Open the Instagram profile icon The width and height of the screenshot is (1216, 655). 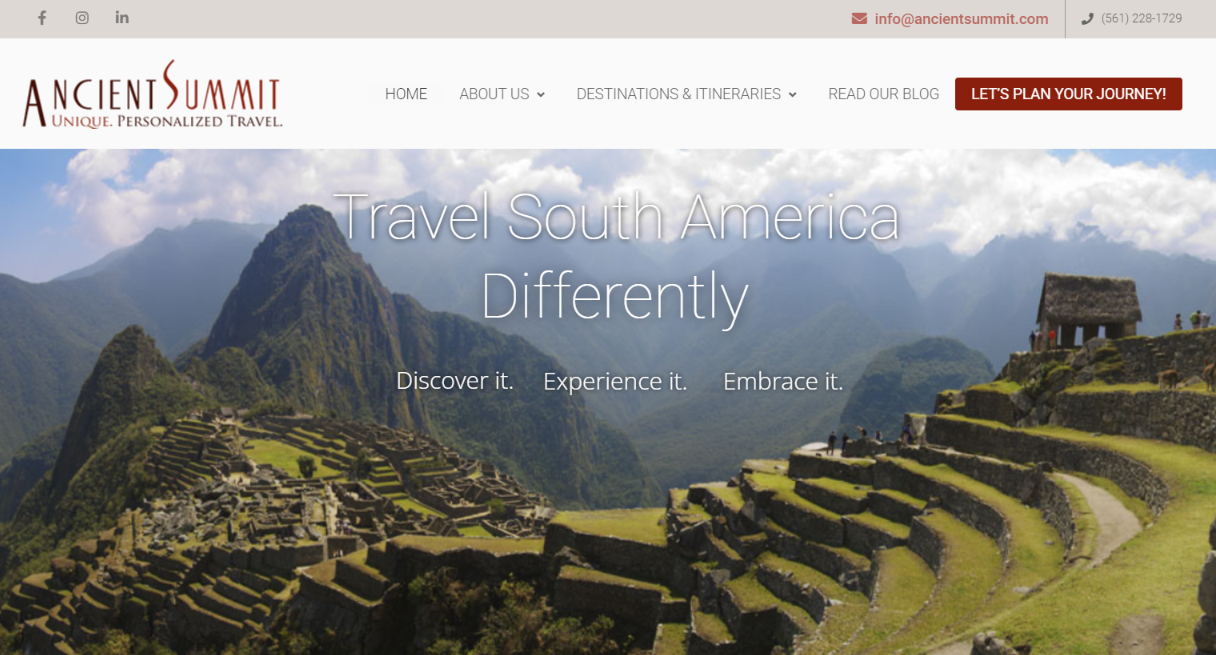(x=82, y=18)
